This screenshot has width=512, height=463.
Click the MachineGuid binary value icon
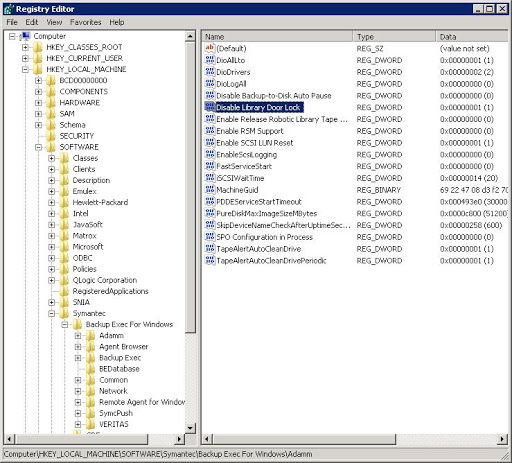pyautogui.click(x=210, y=190)
